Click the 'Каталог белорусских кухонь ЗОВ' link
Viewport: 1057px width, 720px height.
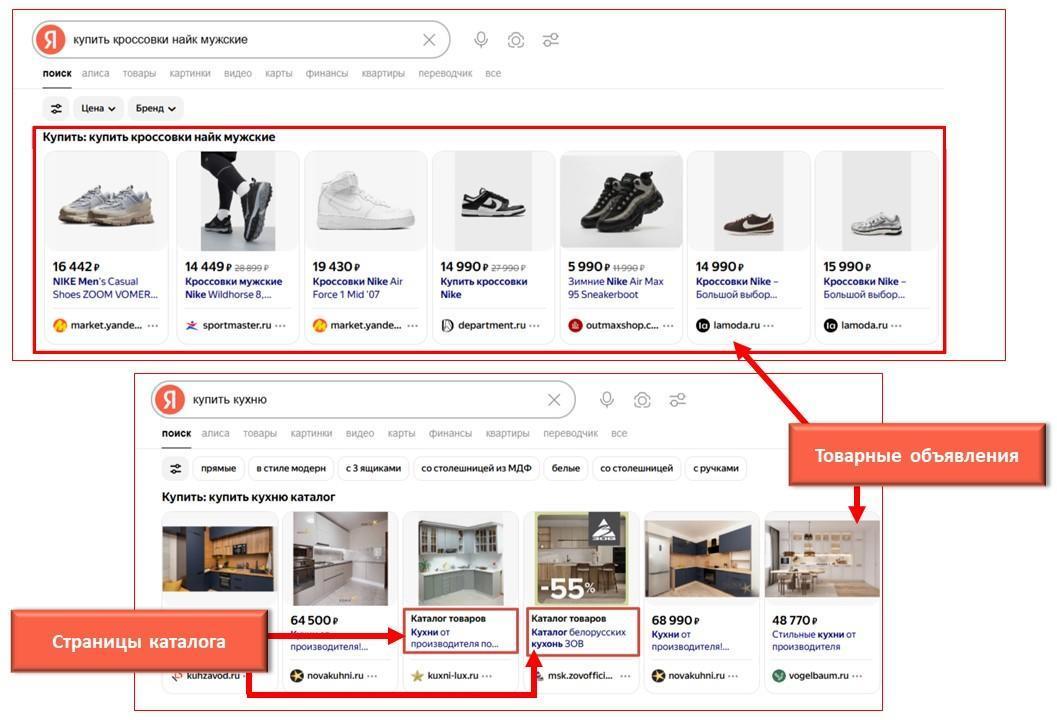point(579,638)
